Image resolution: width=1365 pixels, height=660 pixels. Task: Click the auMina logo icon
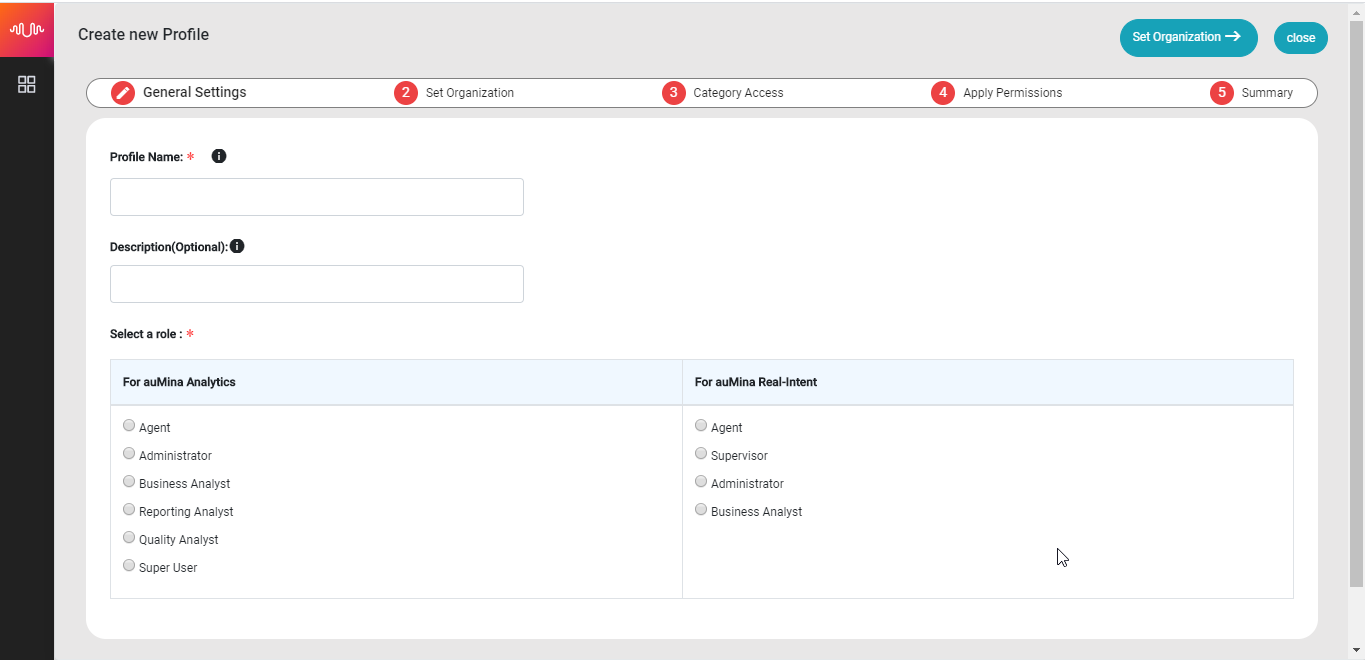27,29
